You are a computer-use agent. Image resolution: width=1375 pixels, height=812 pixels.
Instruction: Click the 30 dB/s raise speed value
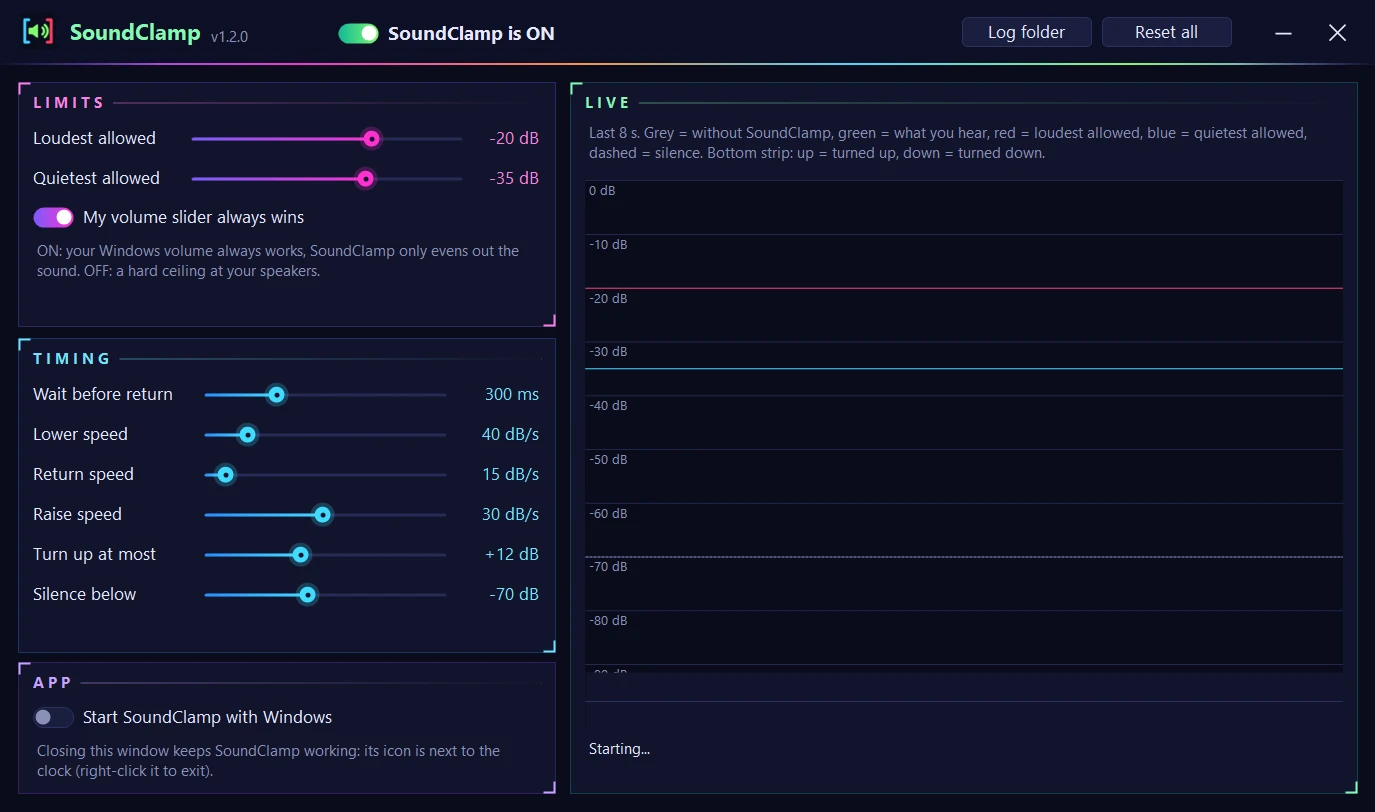(x=510, y=514)
